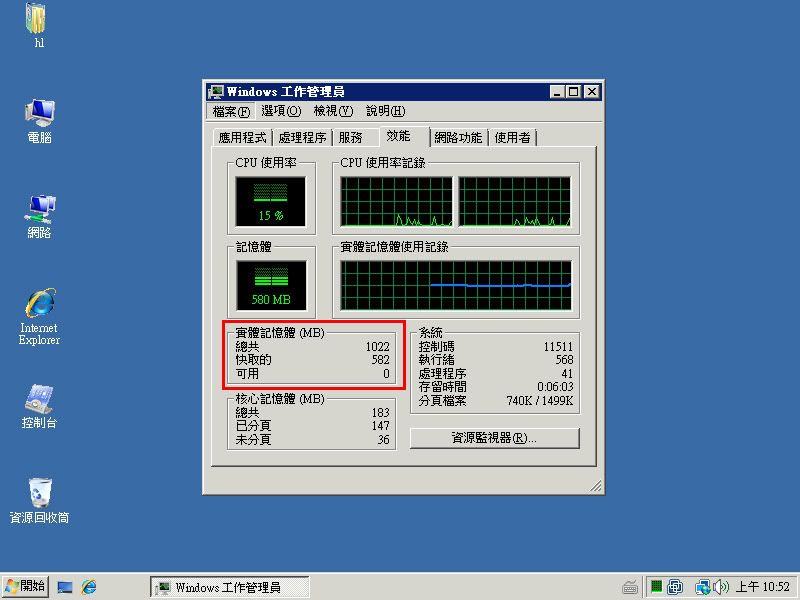This screenshot has height=600, width=800.
Task: Maximize the Windows 工作管理員 window
Action: (573, 92)
